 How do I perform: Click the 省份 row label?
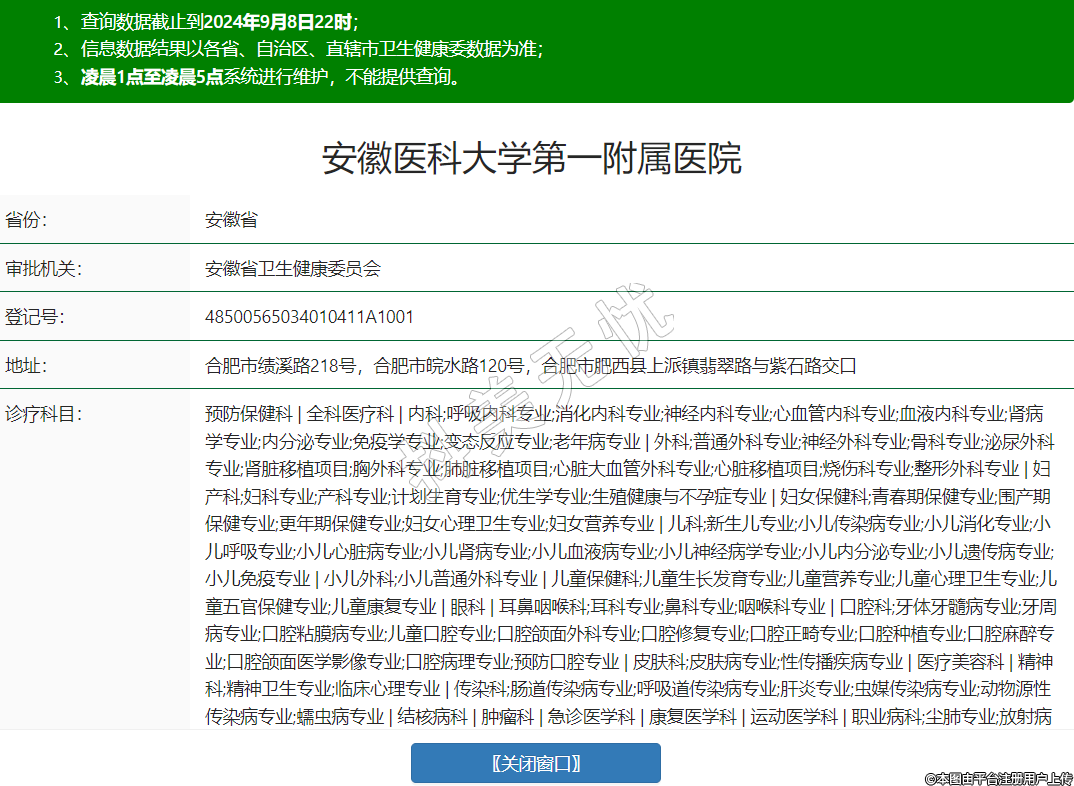pos(26,220)
